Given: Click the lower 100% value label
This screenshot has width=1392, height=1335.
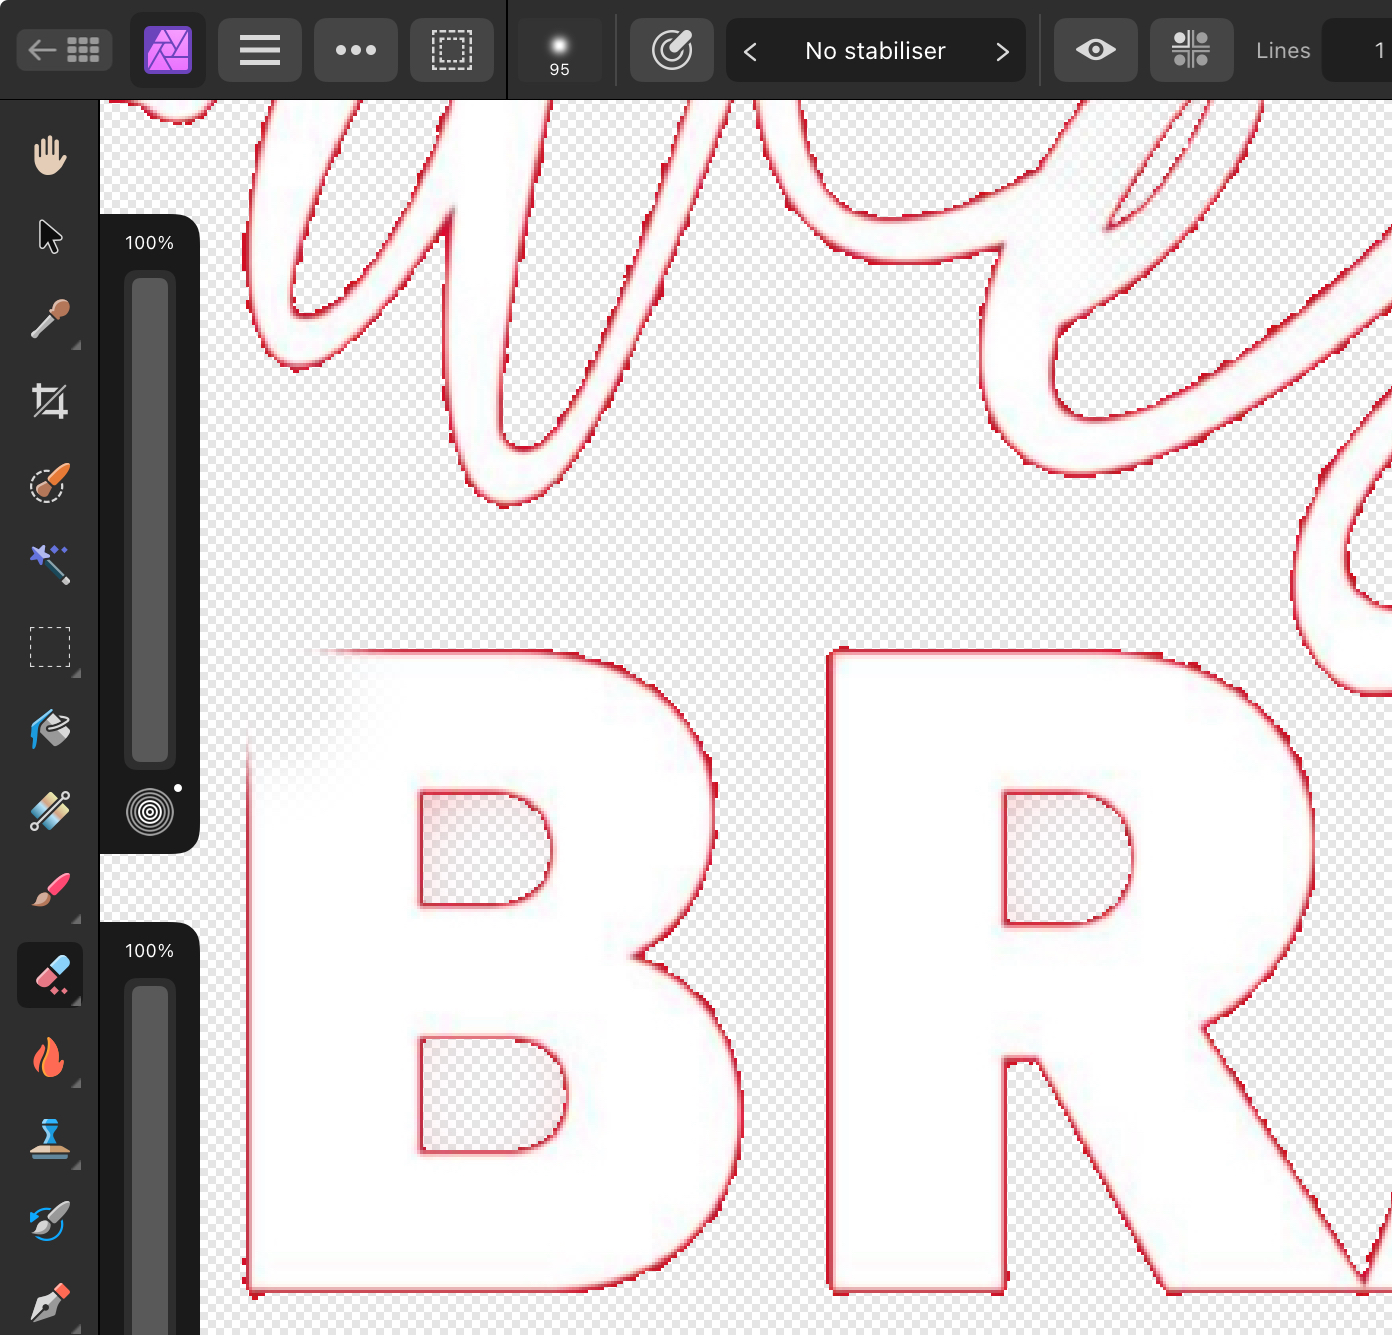Looking at the screenshot, I should [x=149, y=951].
